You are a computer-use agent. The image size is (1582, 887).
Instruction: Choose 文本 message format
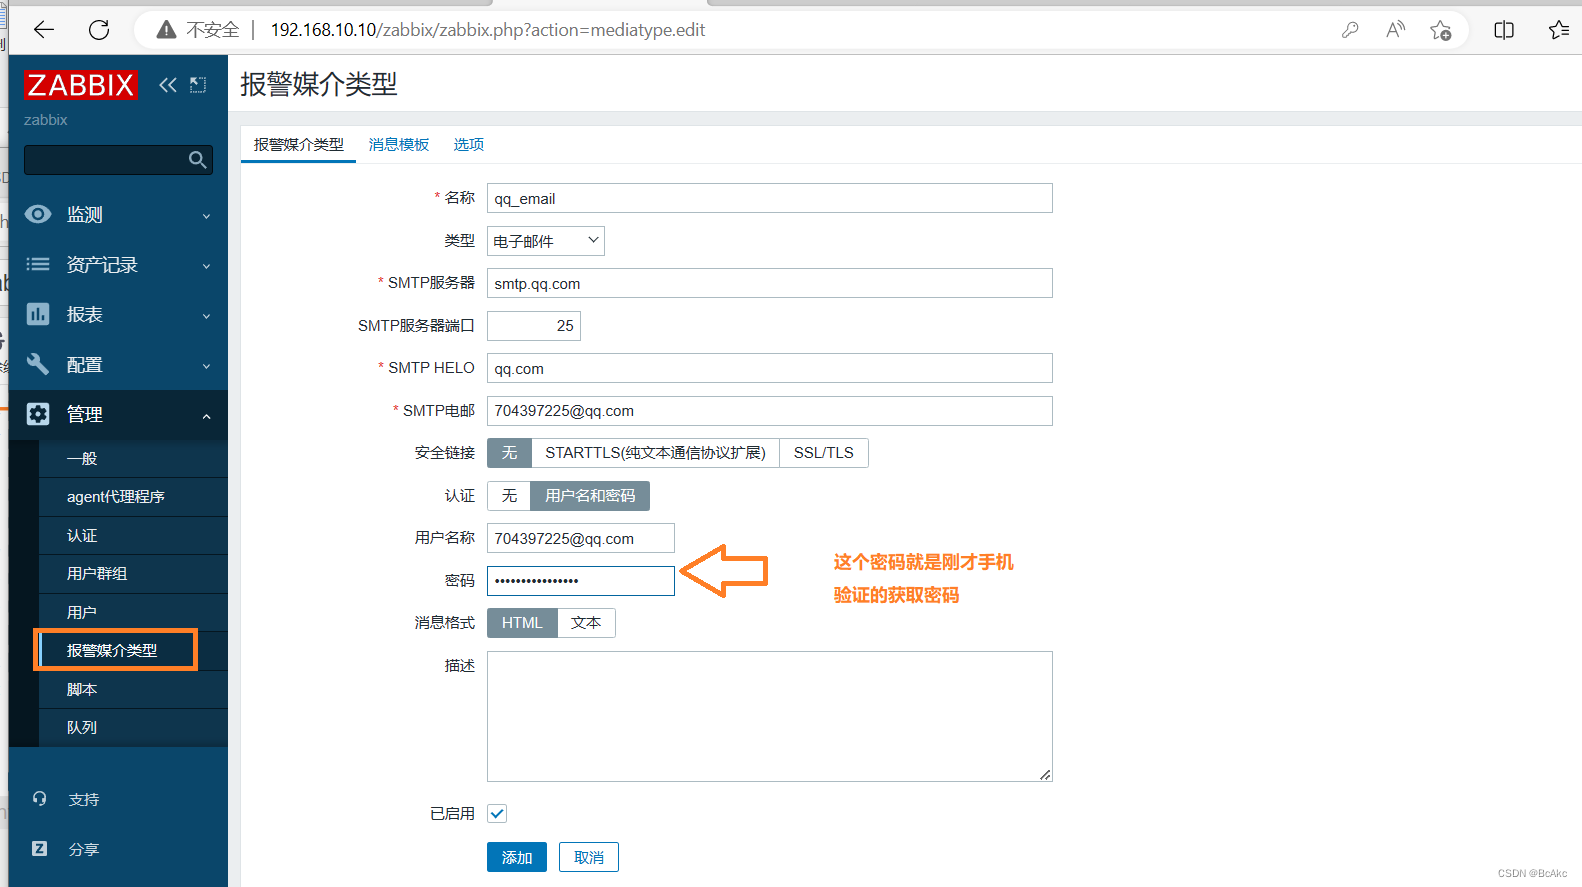click(586, 623)
